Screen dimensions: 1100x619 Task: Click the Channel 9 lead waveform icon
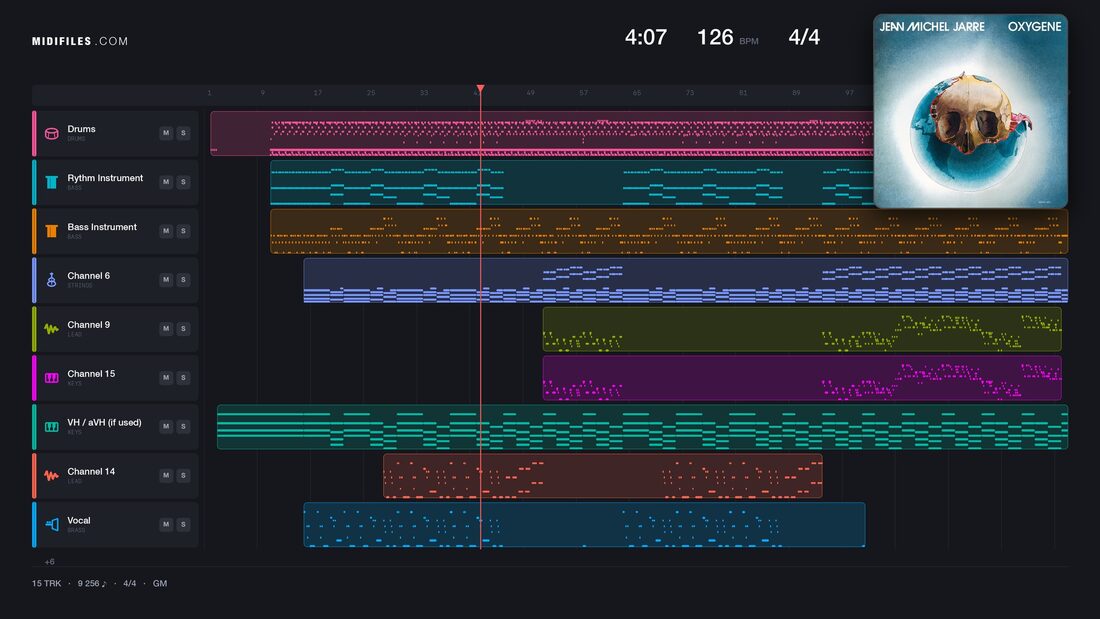pyautogui.click(x=51, y=328)
